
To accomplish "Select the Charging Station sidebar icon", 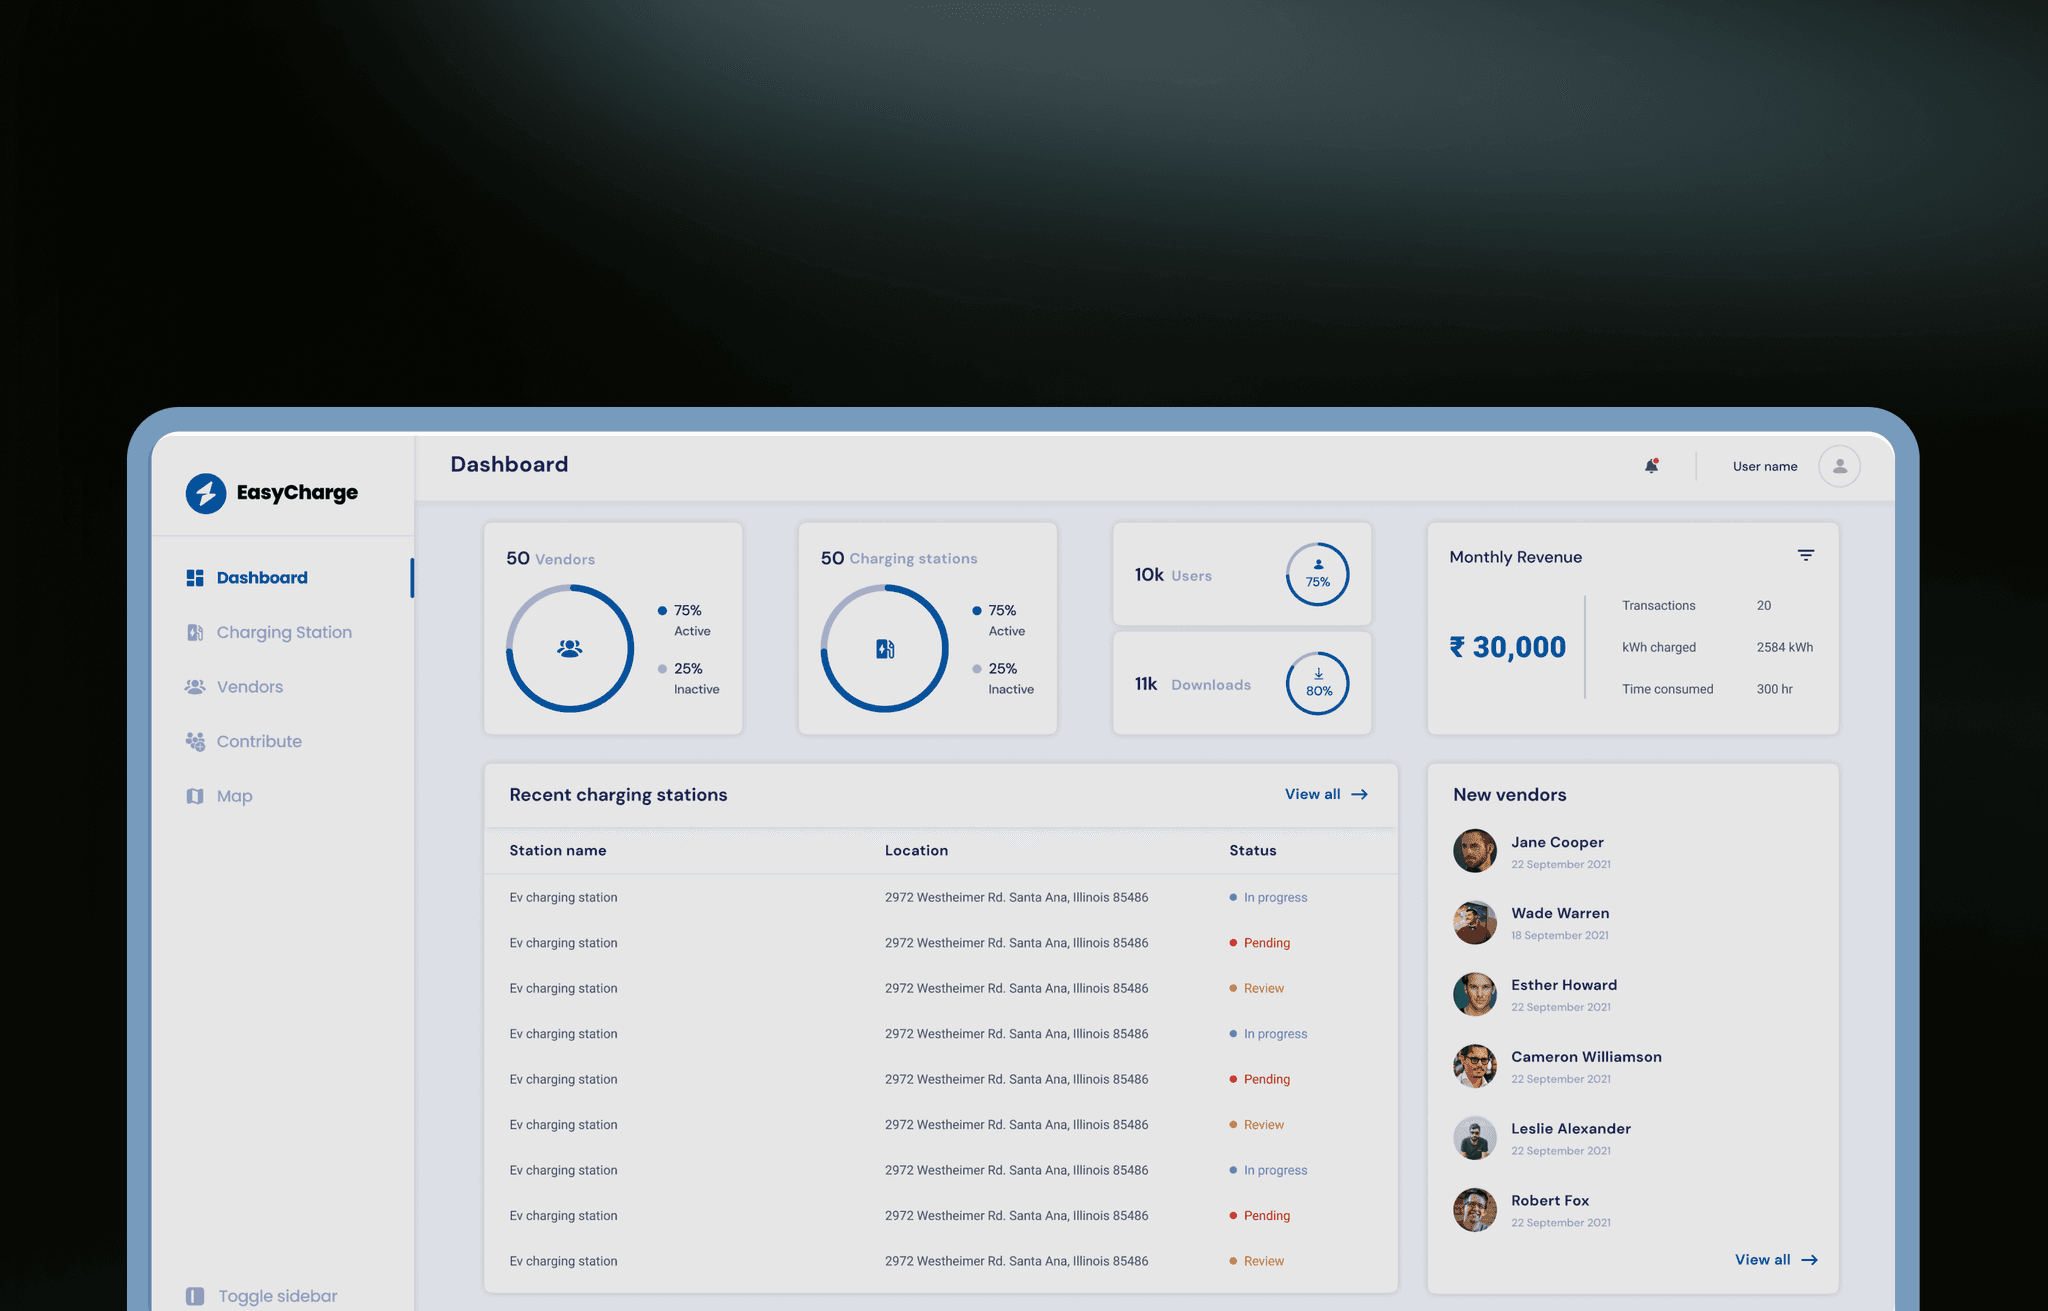I will [195, 632].
